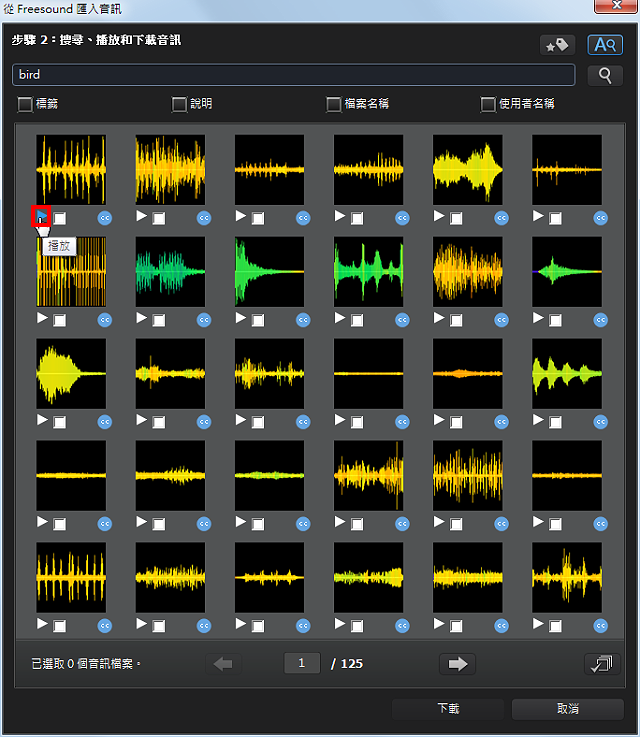Image resolution: width=640 pixels, height=737 pixels.
Task: Select the waveform thumbnail in row four, column five
Action: pyautogui.click(x=468, y=476)
